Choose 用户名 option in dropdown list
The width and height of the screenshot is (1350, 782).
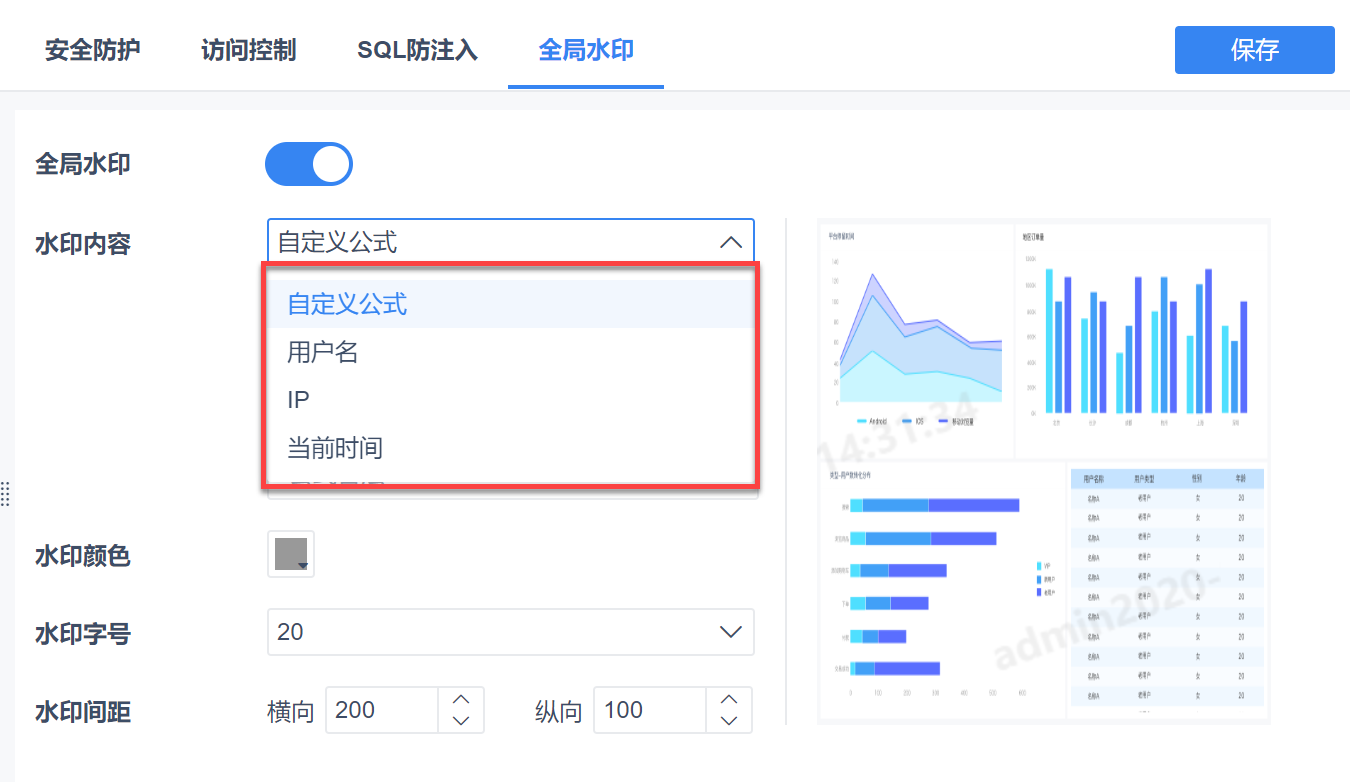[x=323, y=352]
